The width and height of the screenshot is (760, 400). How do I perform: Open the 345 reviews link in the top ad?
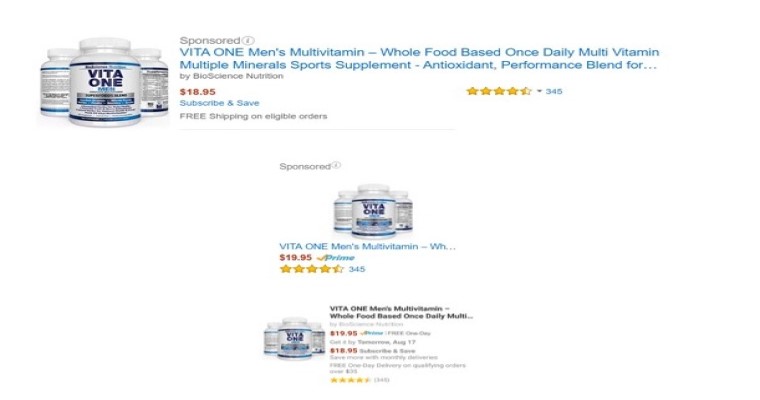click(554, 91)
